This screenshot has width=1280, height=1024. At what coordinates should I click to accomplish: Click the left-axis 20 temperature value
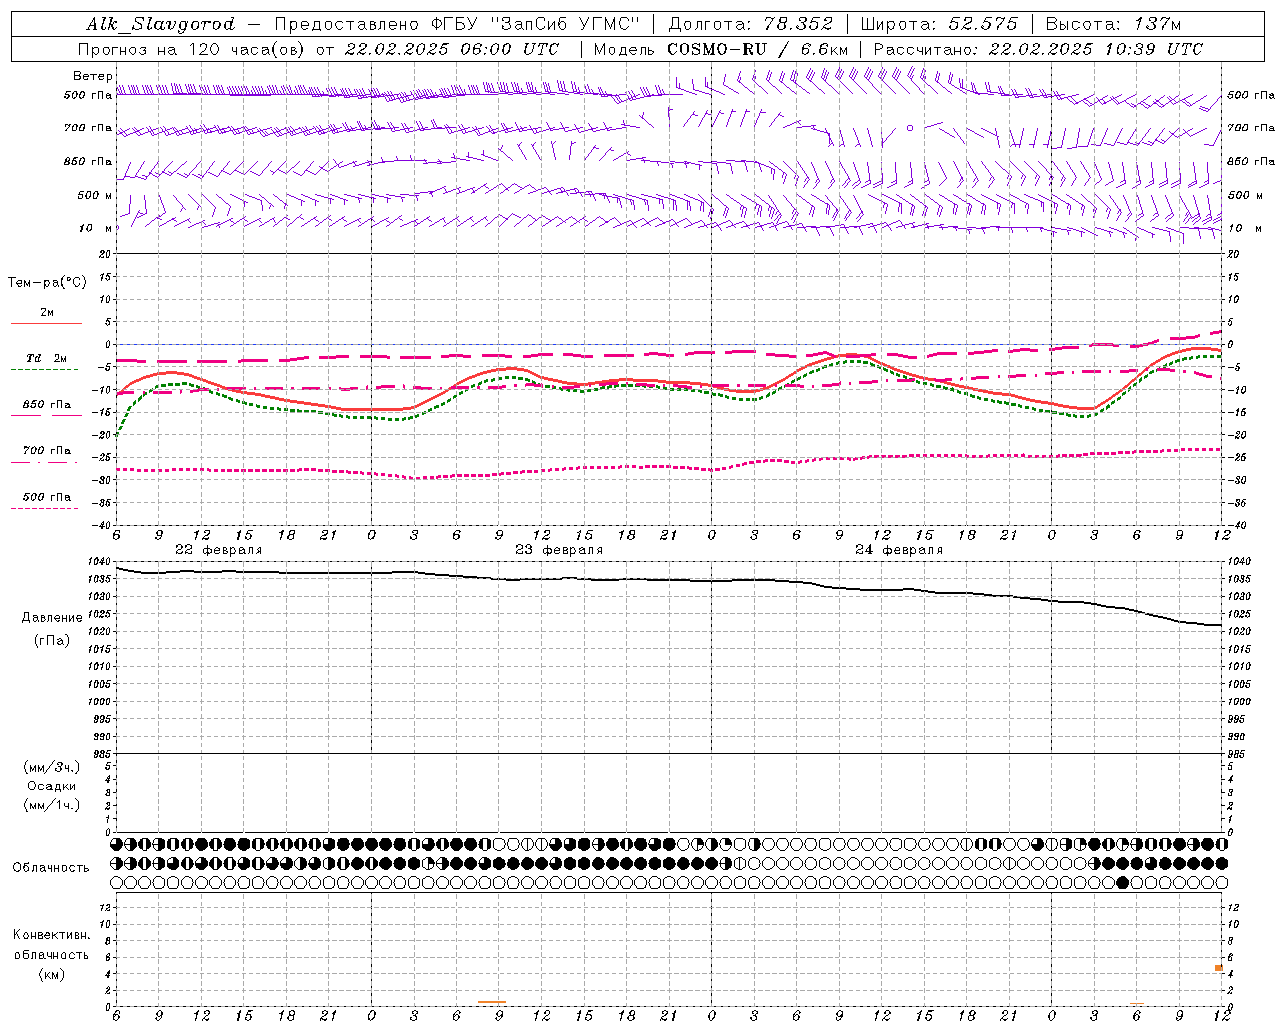click(x=105, y=254)
